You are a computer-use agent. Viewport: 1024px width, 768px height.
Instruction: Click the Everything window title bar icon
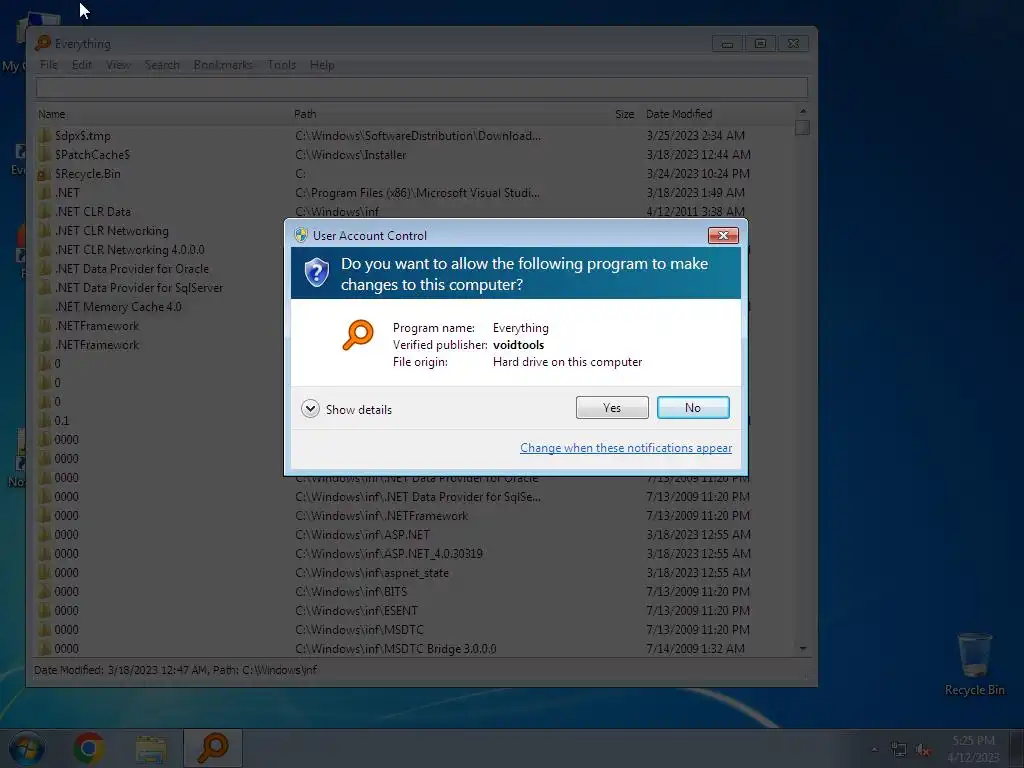tap(43, 43)
